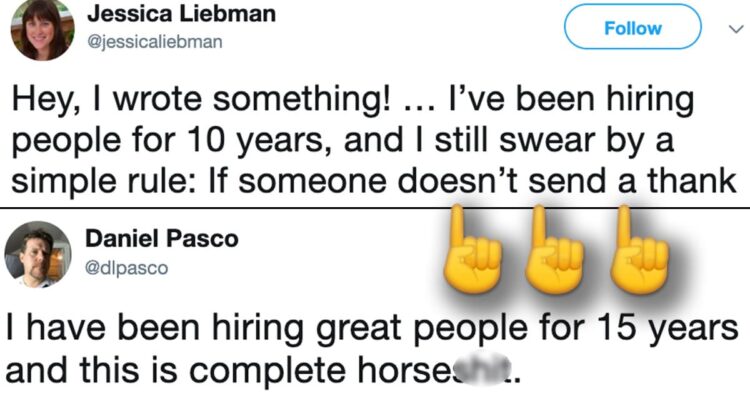Click the divider line between the two tweets
The height and width of the screenshot is (393, 750).
375,208
